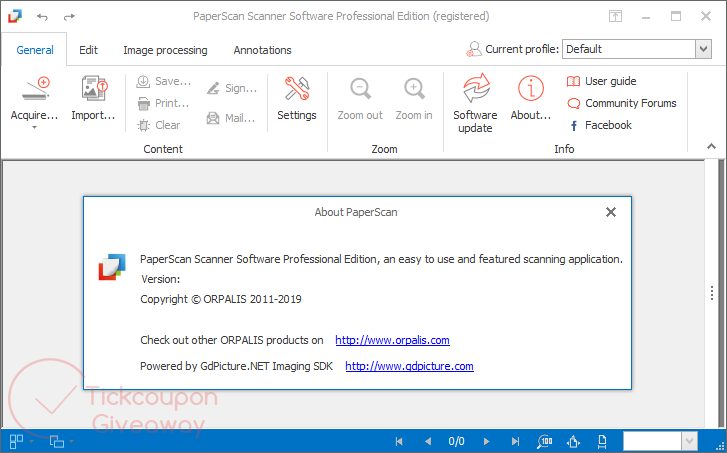
Task: Open the Image processing tab
Action: (165, 50)
